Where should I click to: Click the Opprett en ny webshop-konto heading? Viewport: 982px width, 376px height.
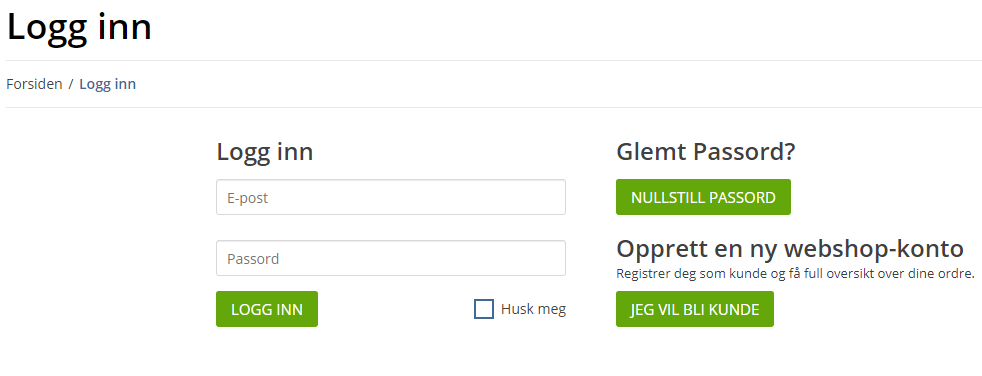point(790,249)
